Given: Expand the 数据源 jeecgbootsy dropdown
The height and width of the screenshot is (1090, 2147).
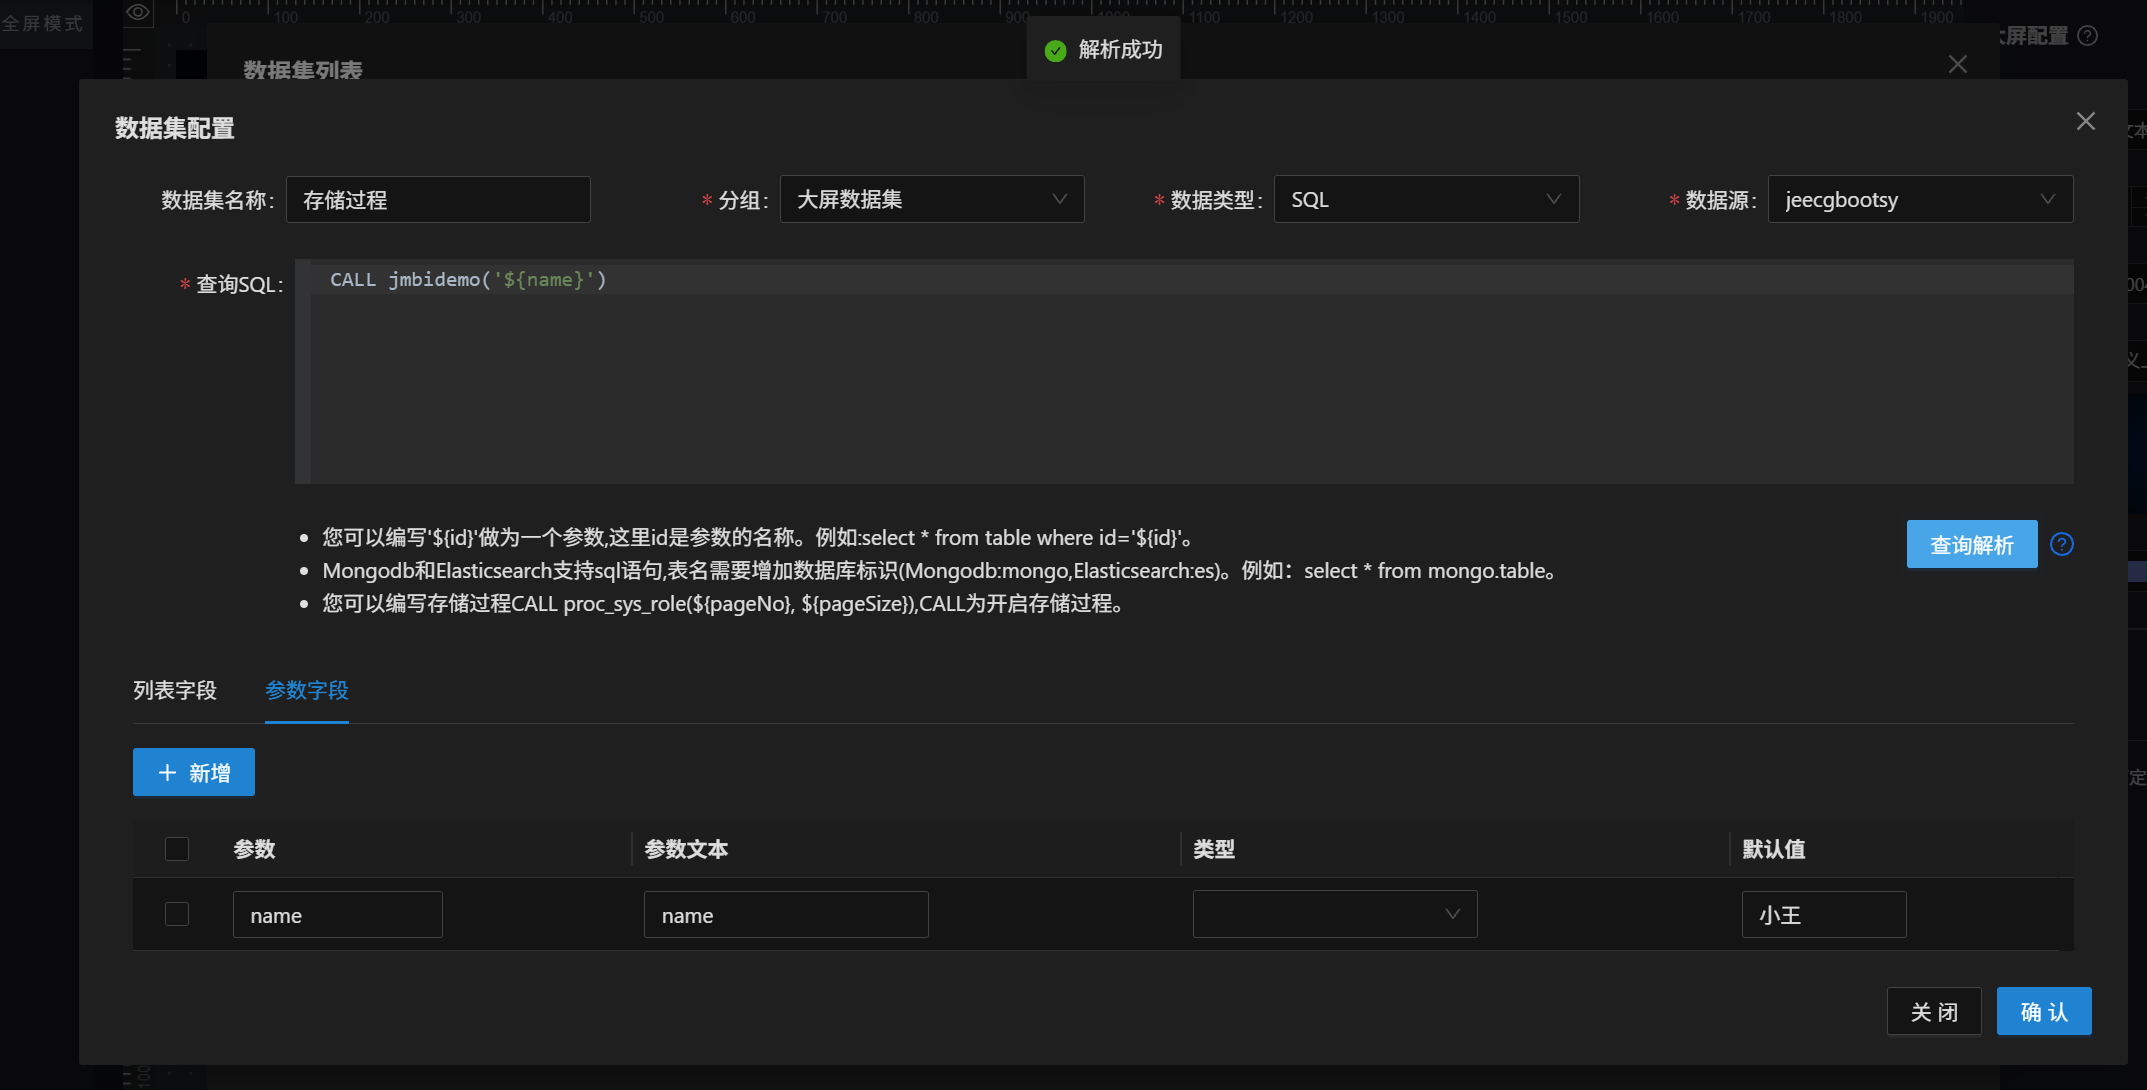Looking at the screenshot, I should pos(1919,200).
